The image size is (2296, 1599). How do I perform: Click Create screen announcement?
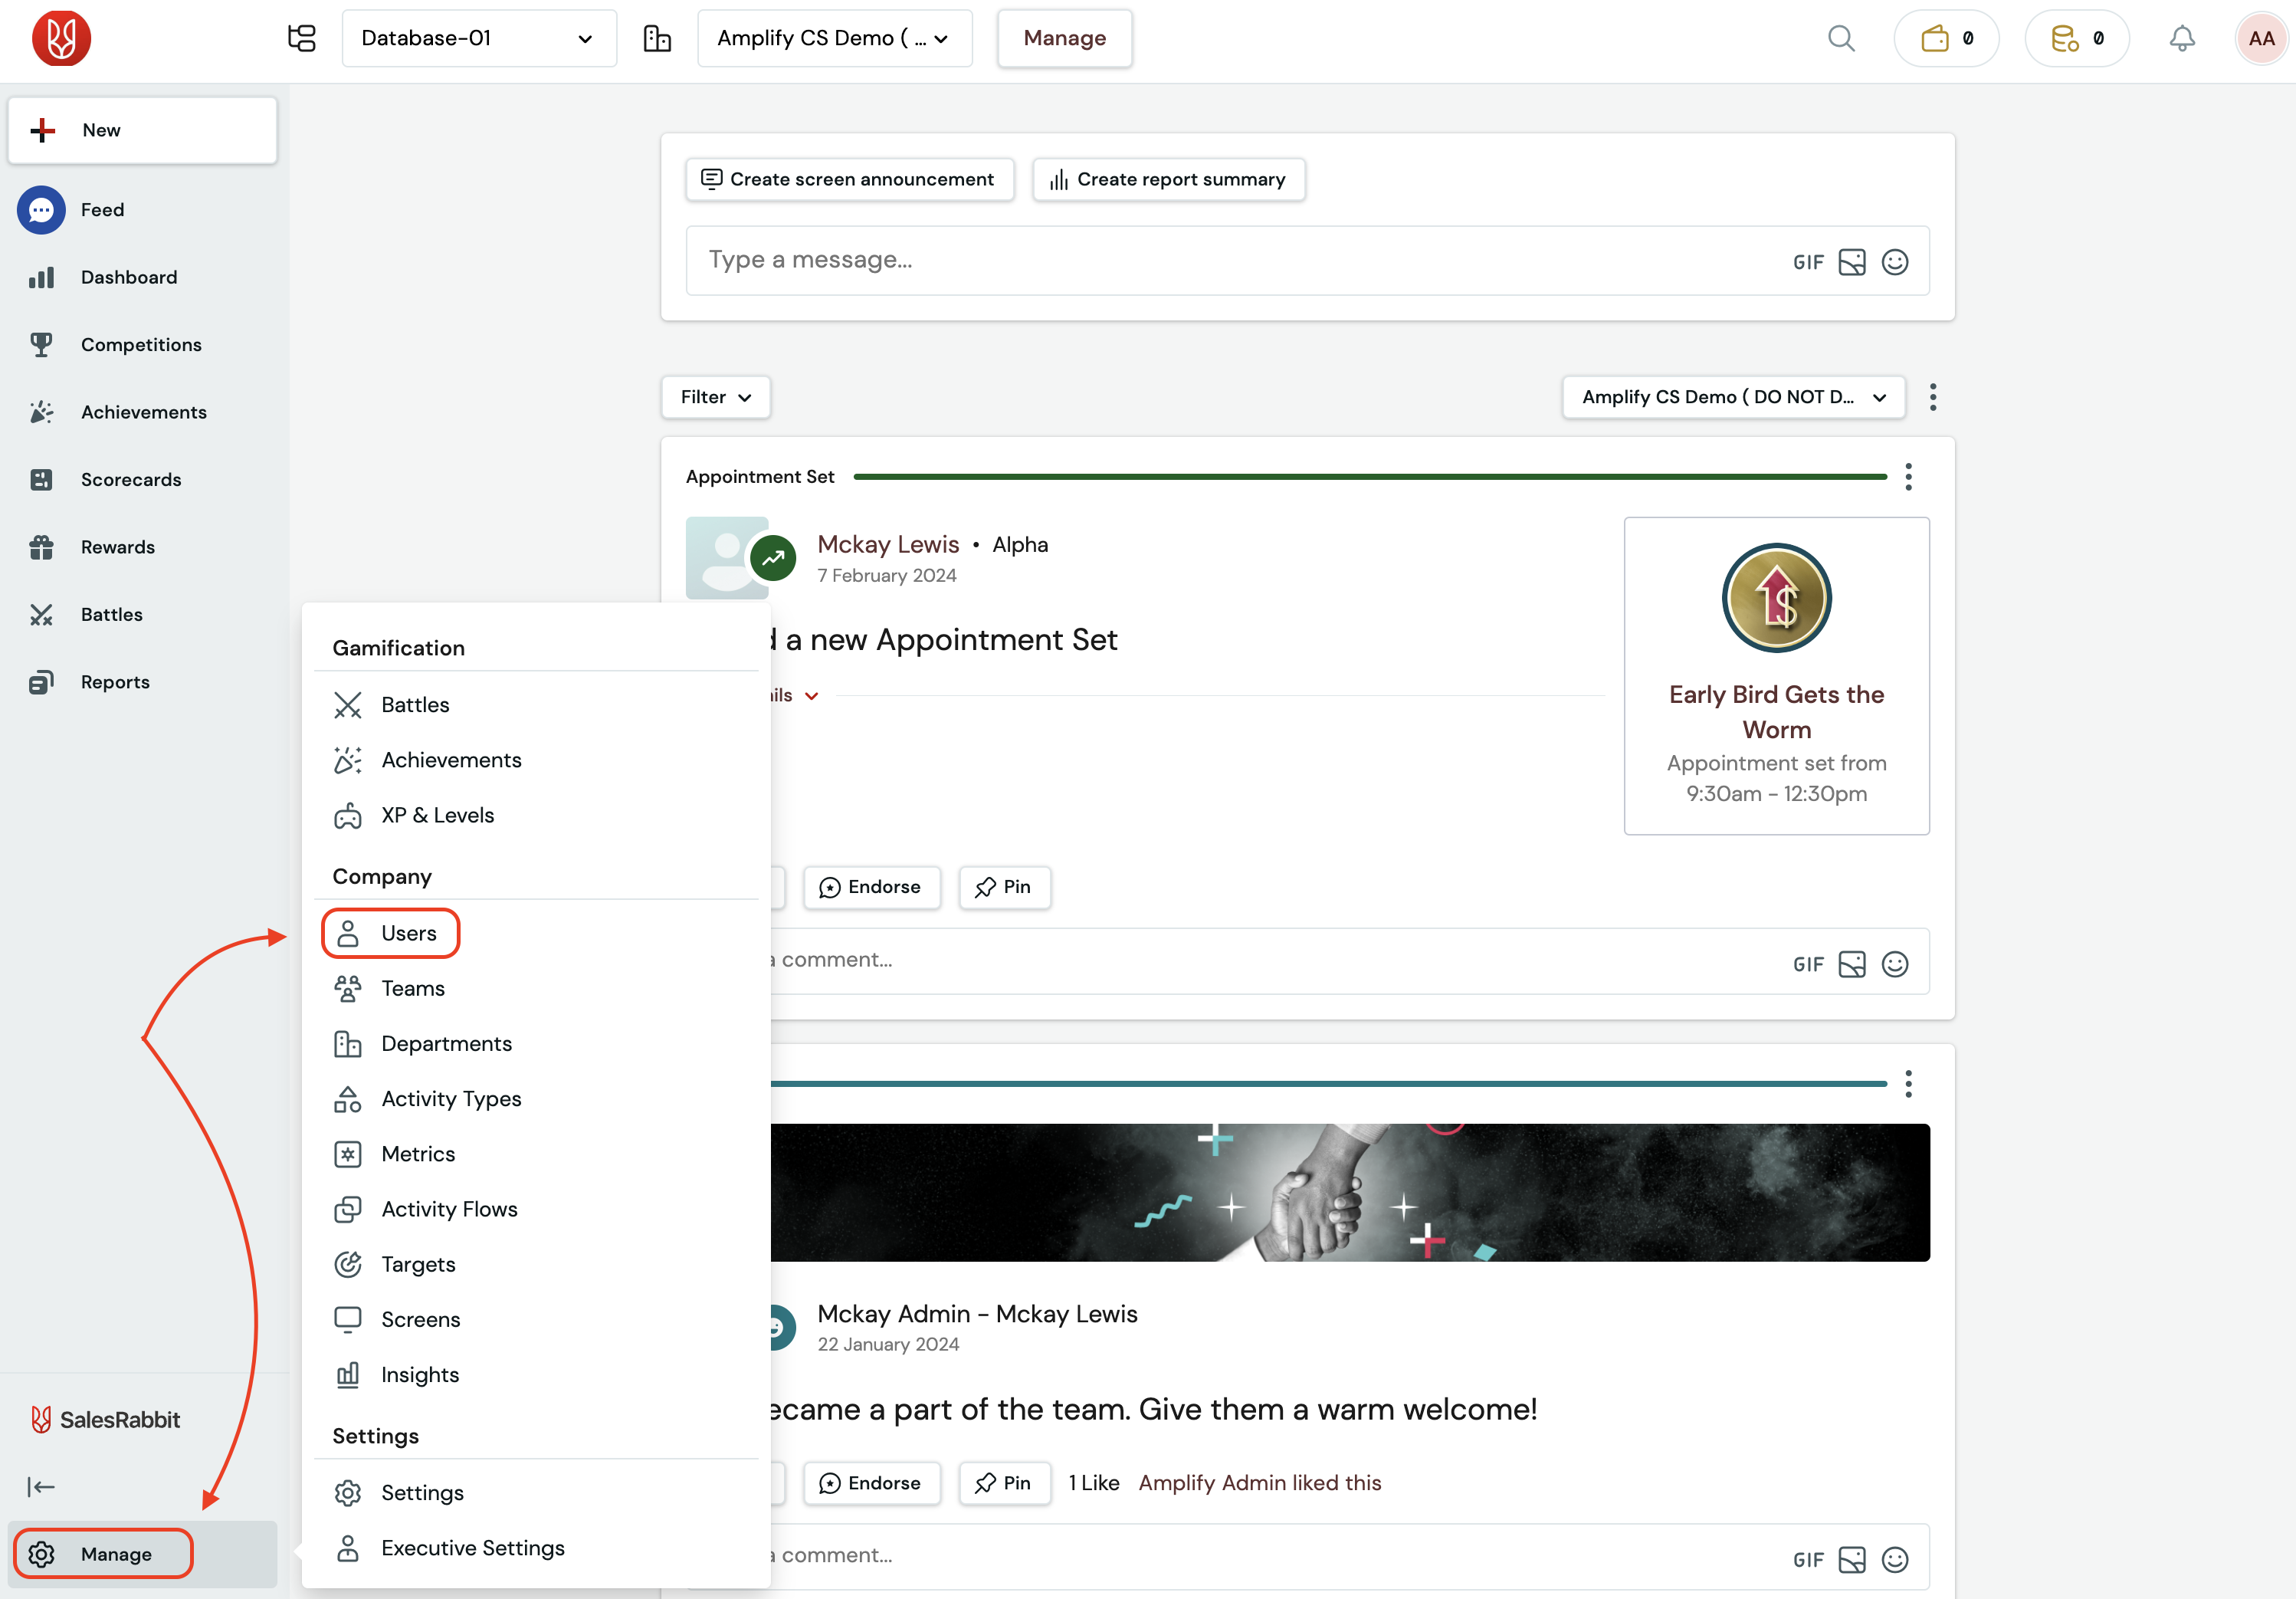(x=849, y=179)
